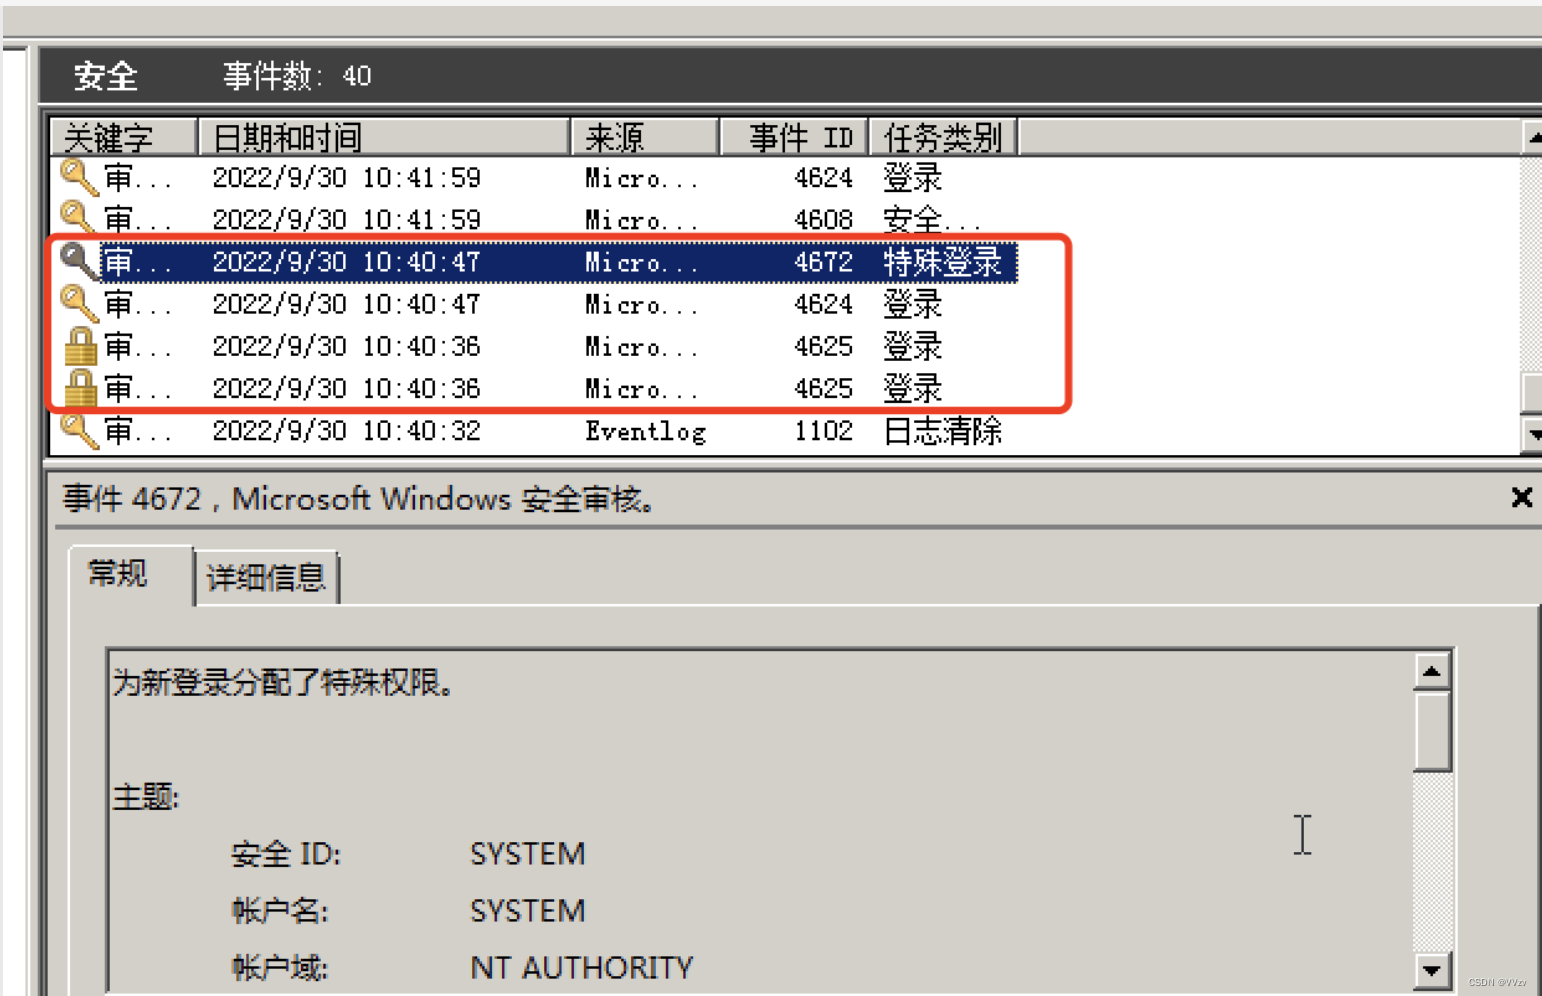The height and width of the screenshot is (996, 1542).
Task: Click the NT AUTHORITY account domain value
Action: tap(581, 967)
